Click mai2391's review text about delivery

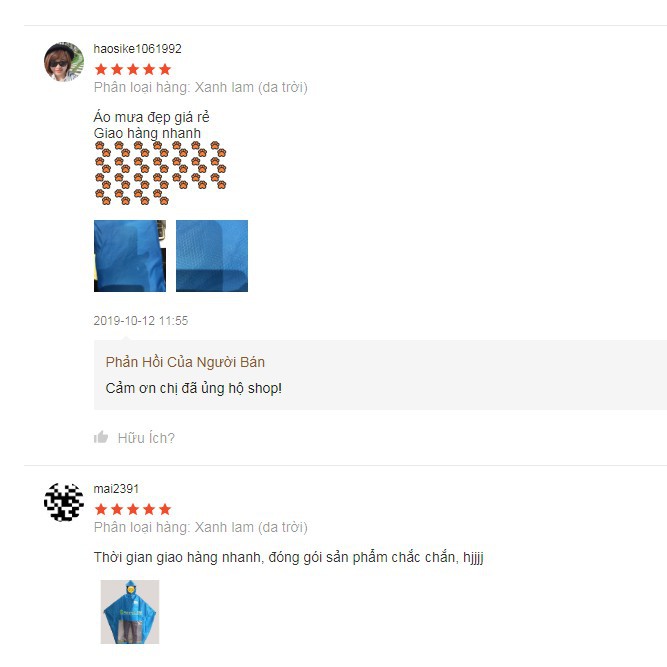click(x=289, y=557)
